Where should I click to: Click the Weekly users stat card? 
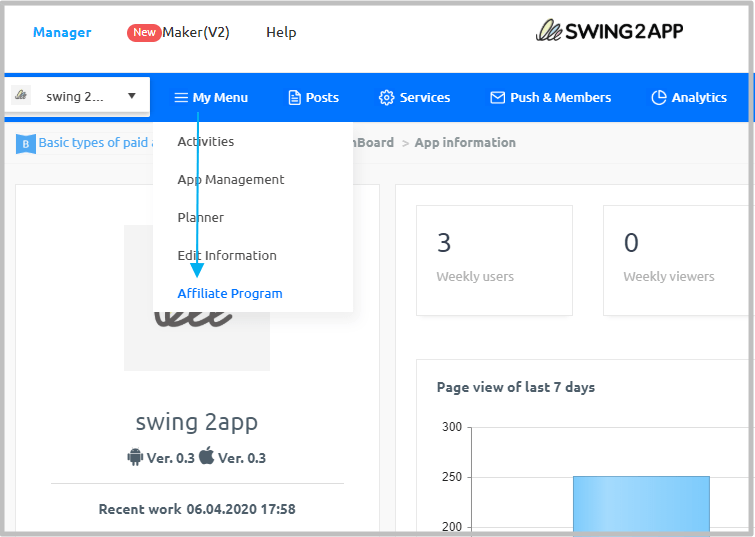coord(494,260)
